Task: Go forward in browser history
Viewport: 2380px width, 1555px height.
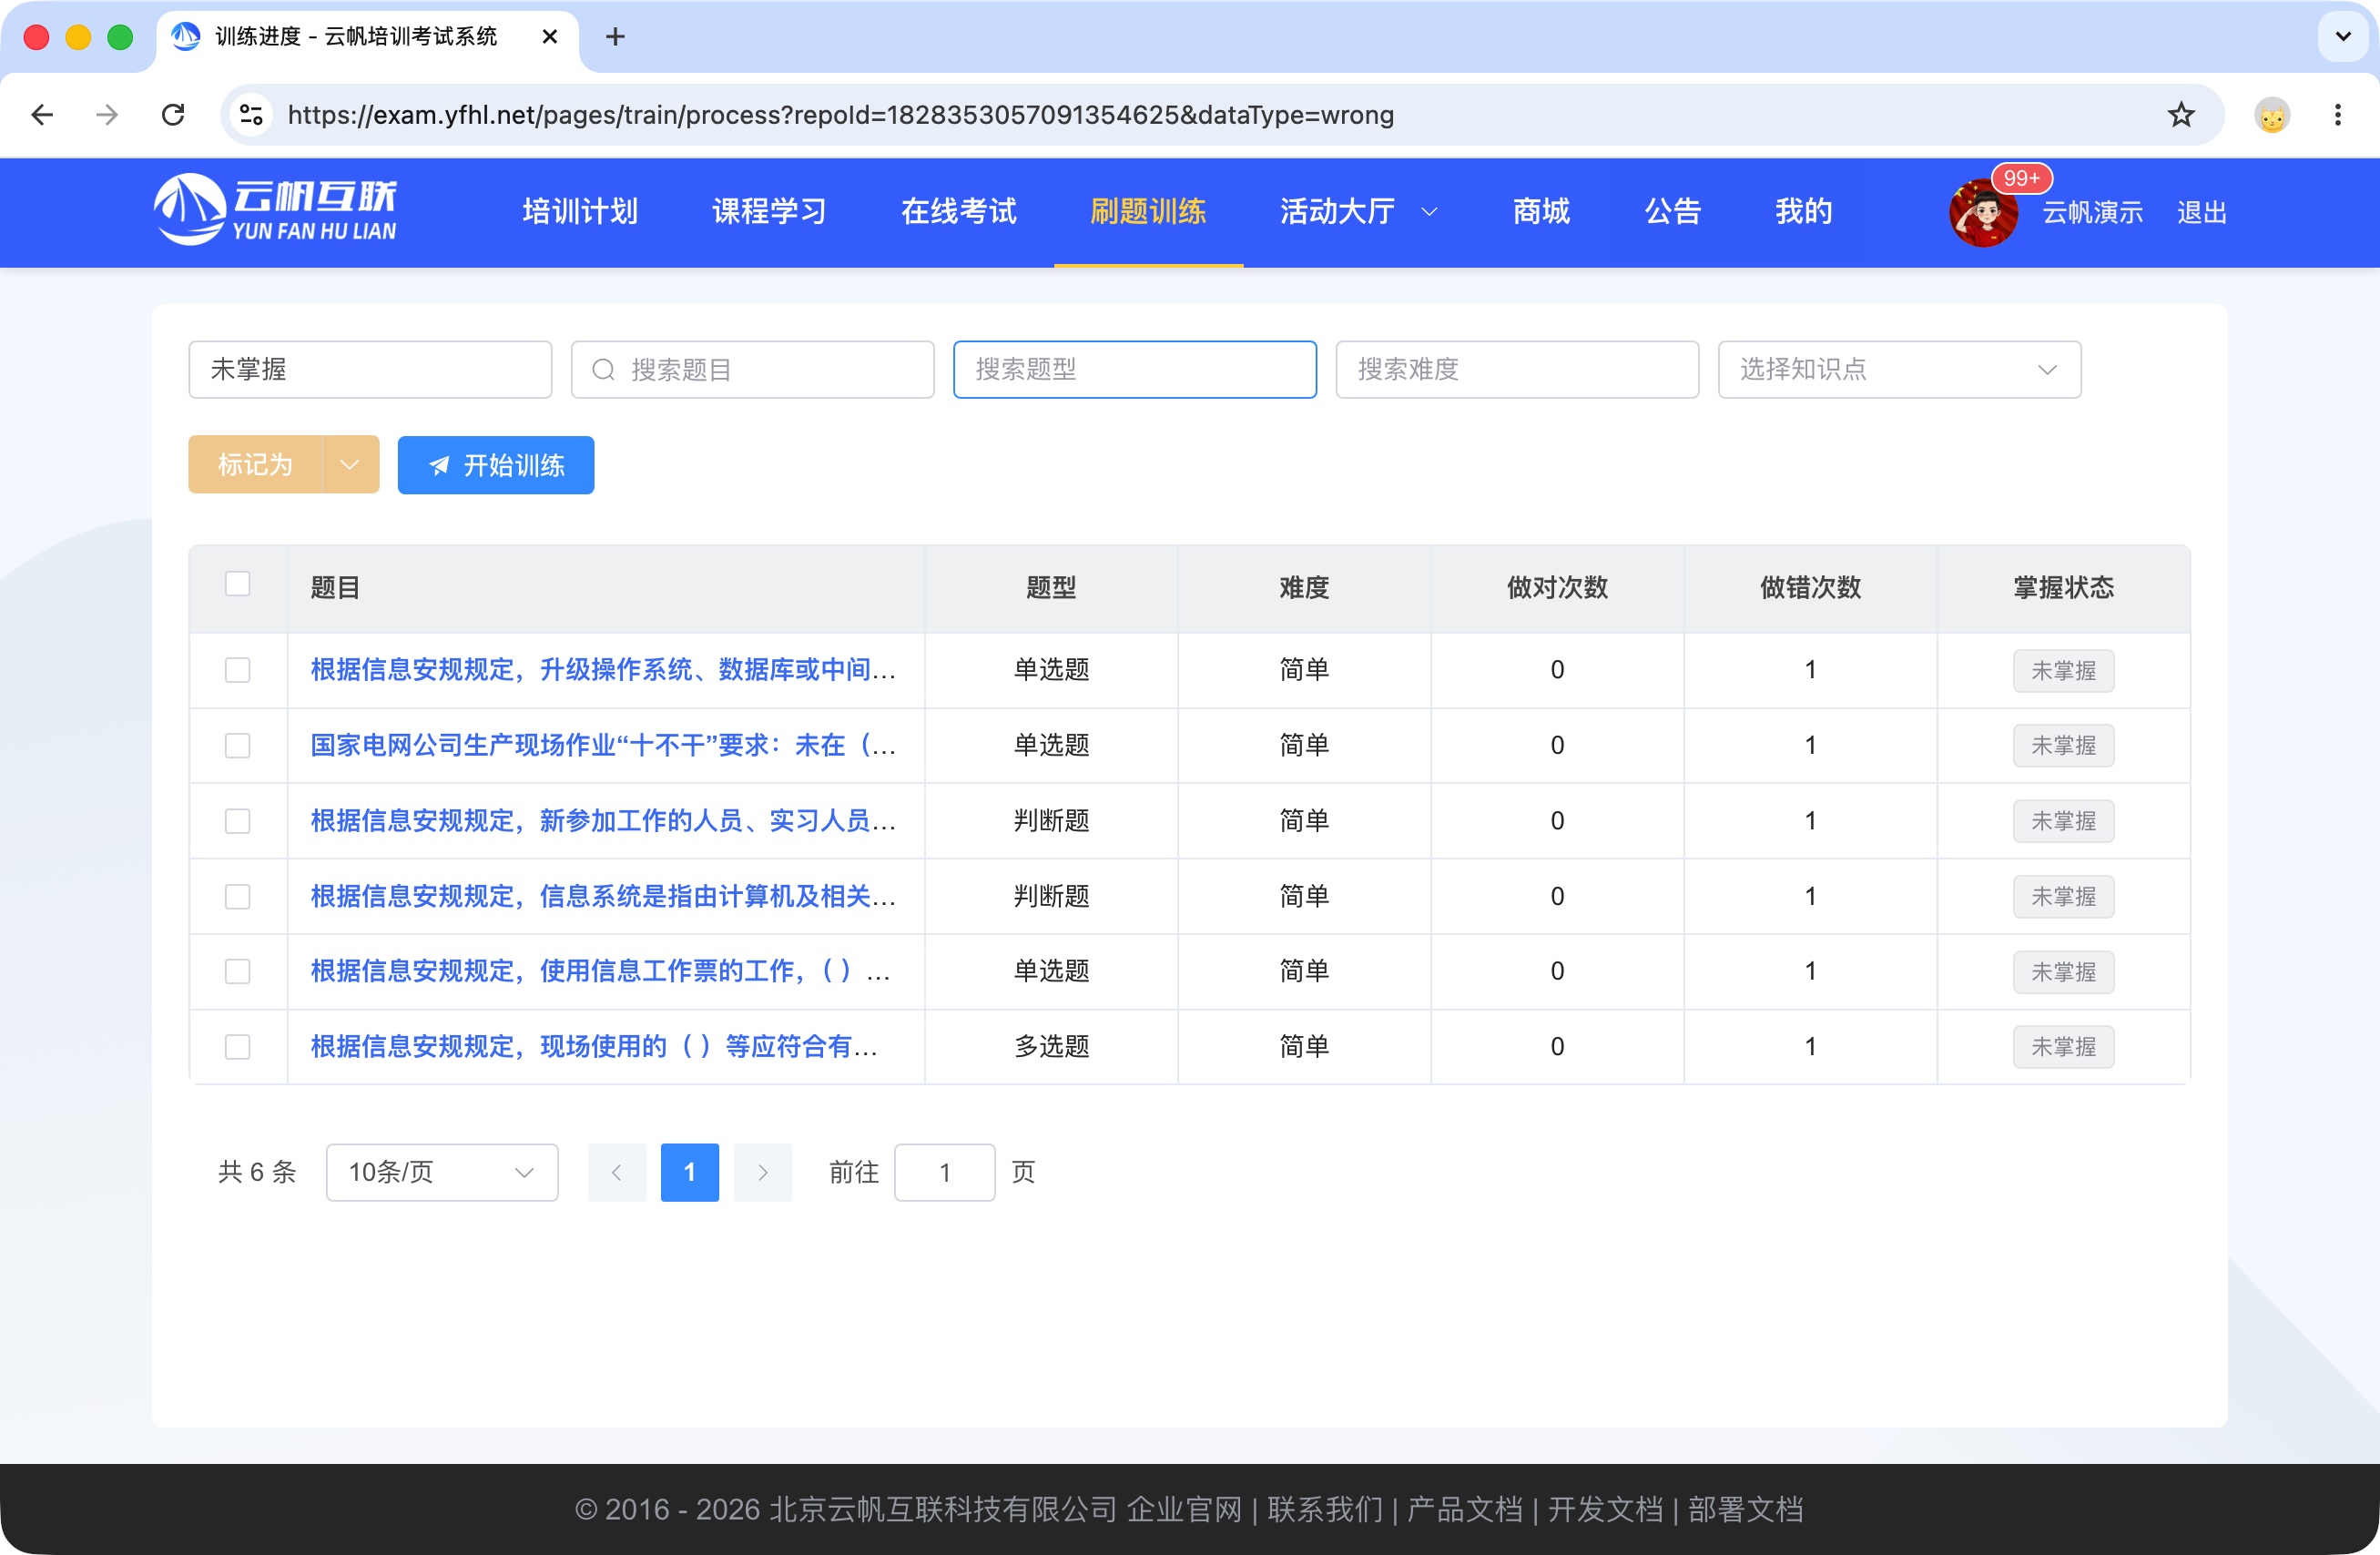Action: click(107, 115)
